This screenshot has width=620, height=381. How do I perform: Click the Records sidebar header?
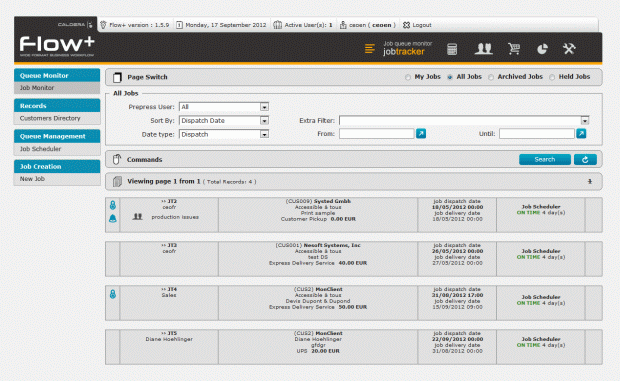(x=57, y=106)
